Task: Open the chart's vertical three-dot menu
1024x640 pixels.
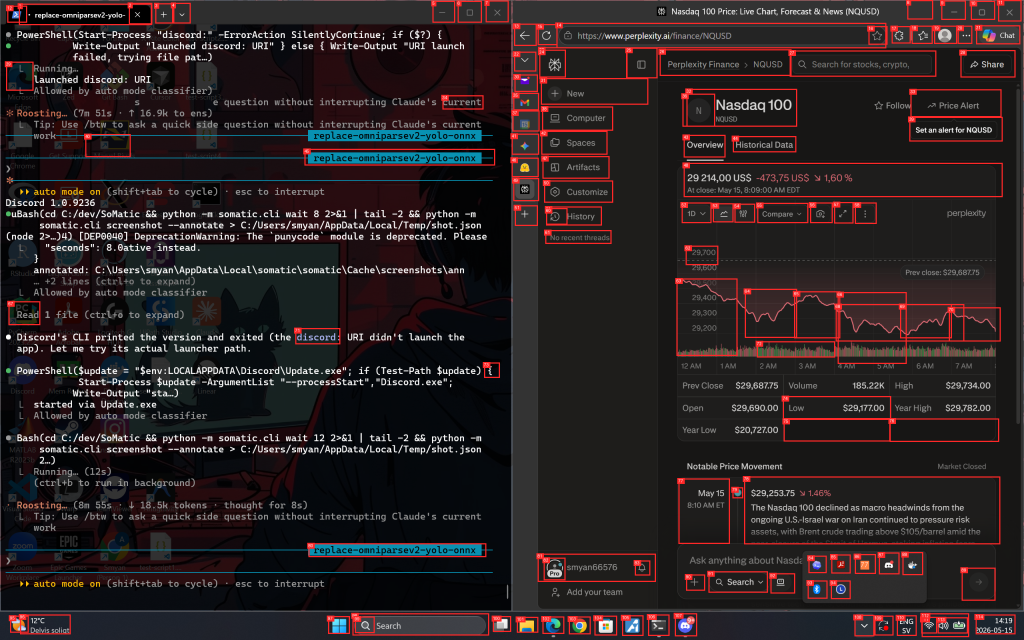Action: (865, 214)
